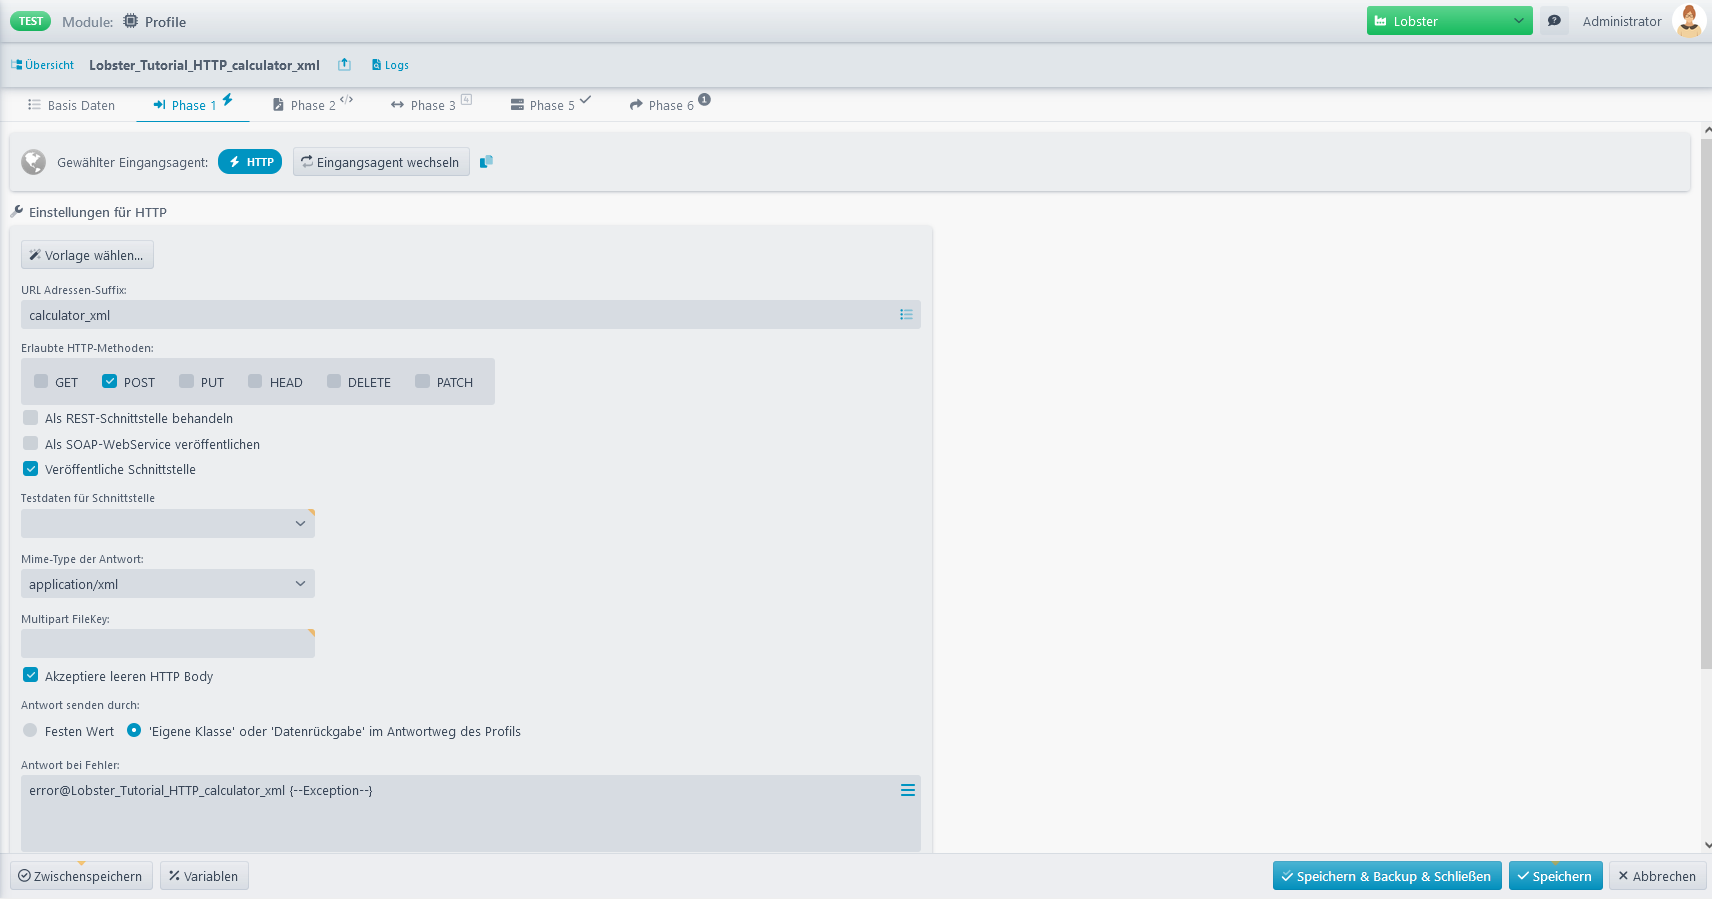Check Als REST-Schnittstelle behandeln
This screenshot has height=899, width=1712.
[31, 417]
